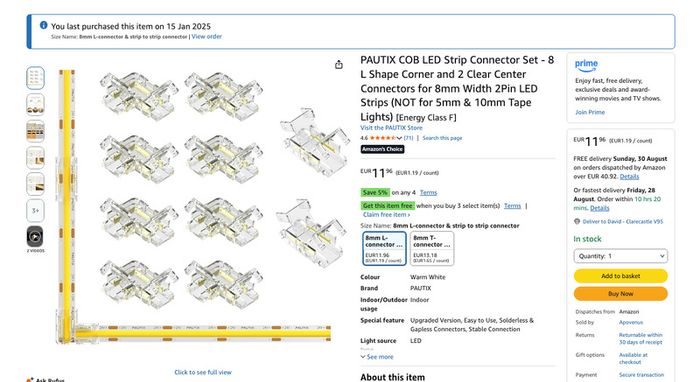
Task: Click the info icon in purchase banner
Action: pos(43,25)
